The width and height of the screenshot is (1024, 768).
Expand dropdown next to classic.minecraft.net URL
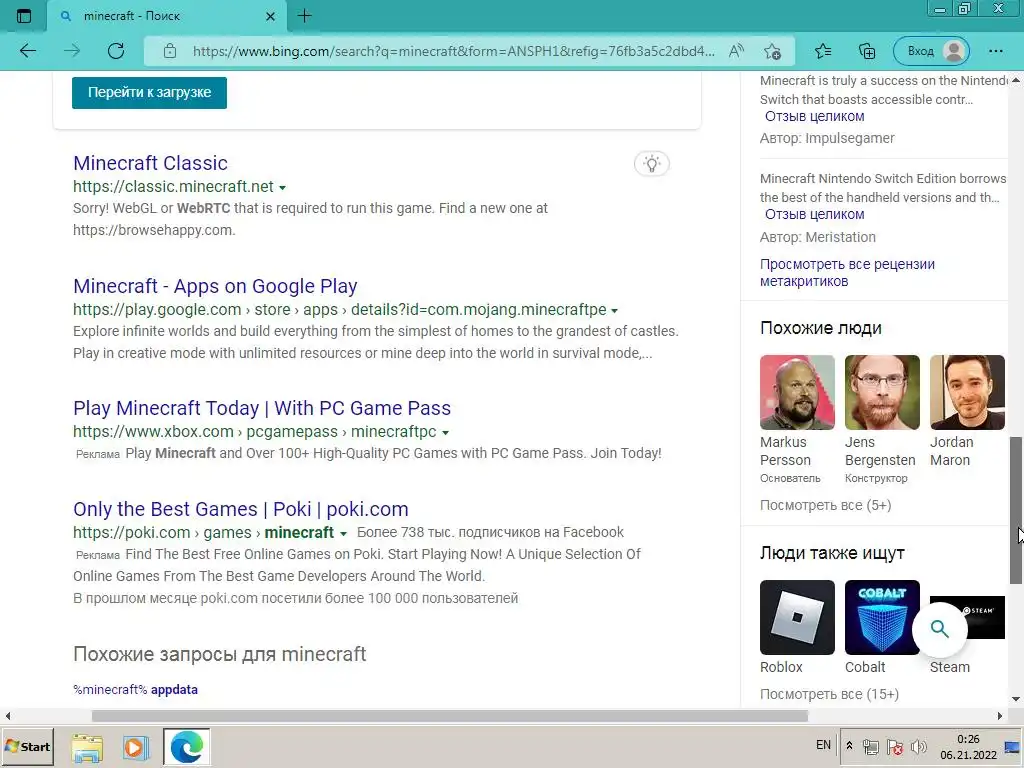(282, 187)
